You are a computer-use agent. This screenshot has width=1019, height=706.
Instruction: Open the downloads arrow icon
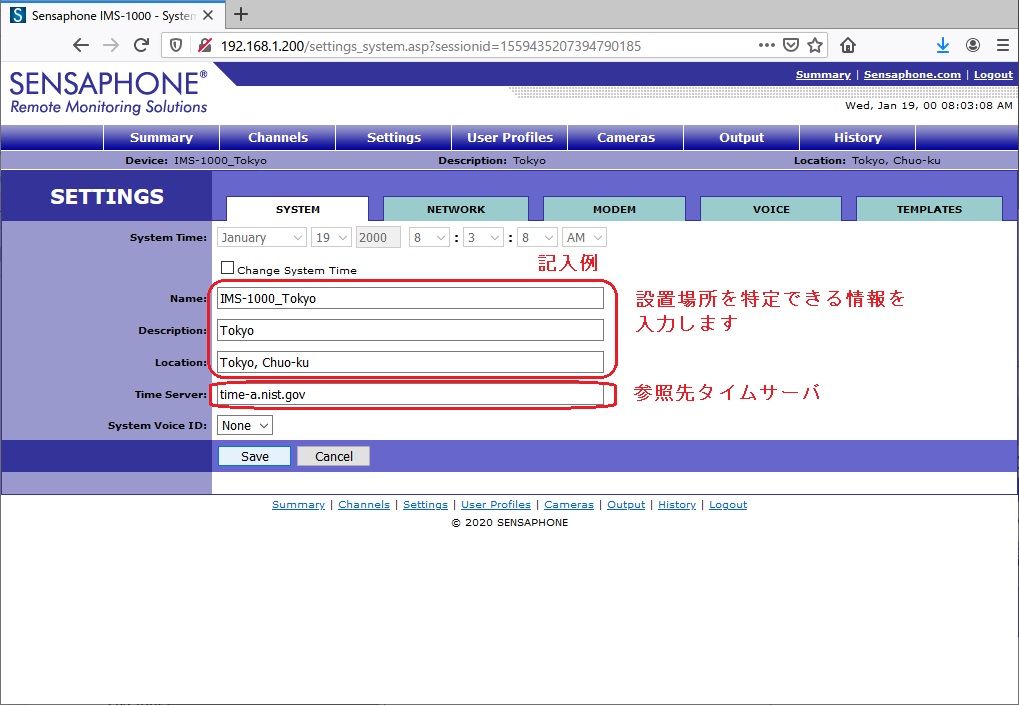click(943, 46)
